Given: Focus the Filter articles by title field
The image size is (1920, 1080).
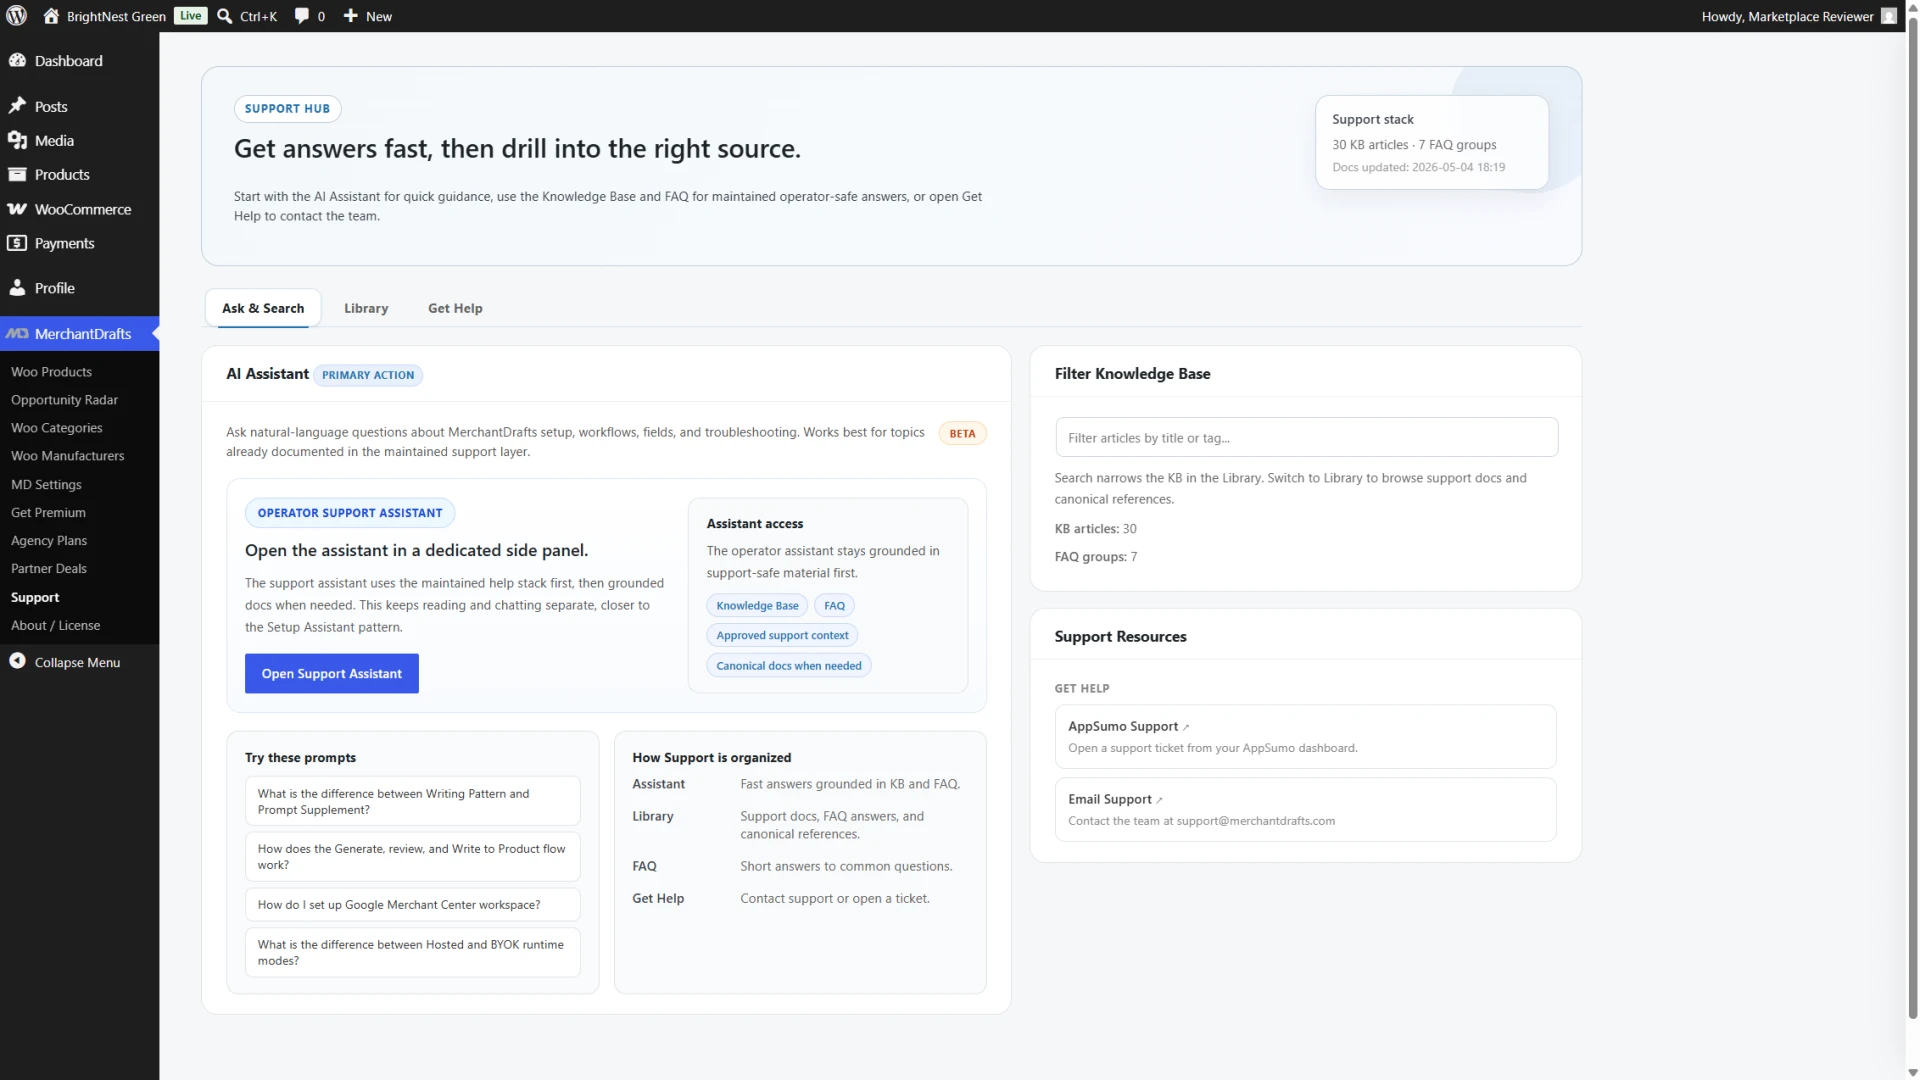Looking at the screenshot, I should pos(1306,437).
